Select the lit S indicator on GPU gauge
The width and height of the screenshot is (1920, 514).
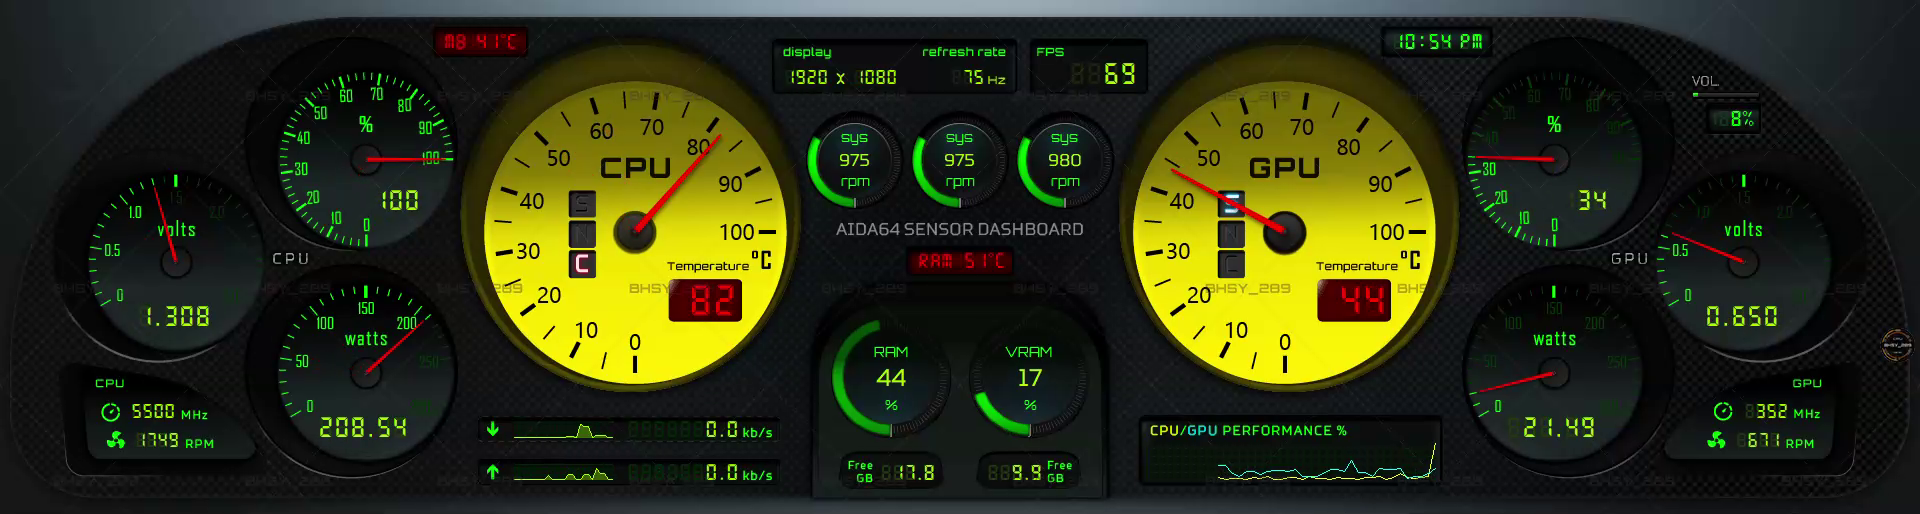(x=1231, y=204)
